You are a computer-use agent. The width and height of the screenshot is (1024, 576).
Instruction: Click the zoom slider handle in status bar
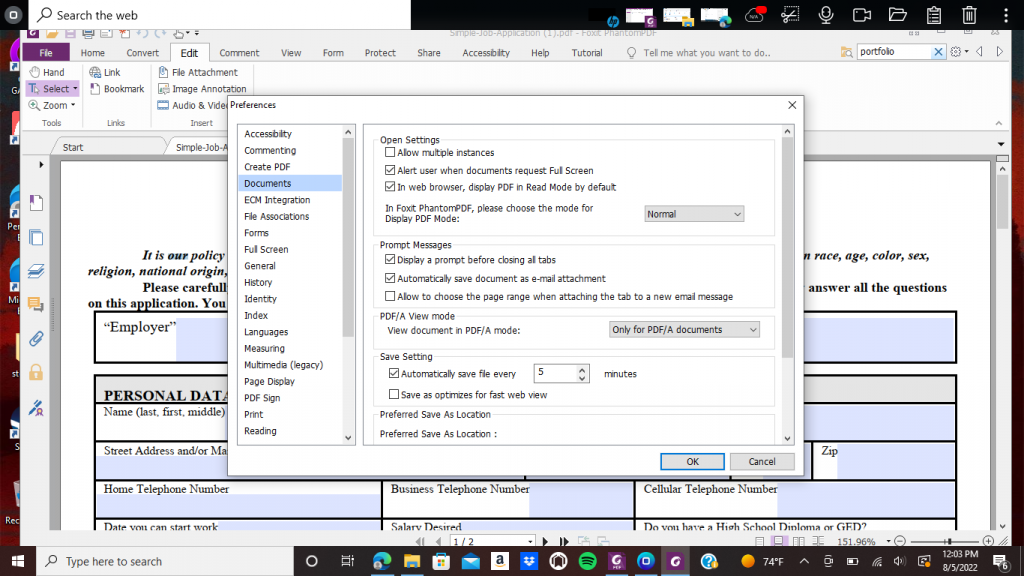948,541
